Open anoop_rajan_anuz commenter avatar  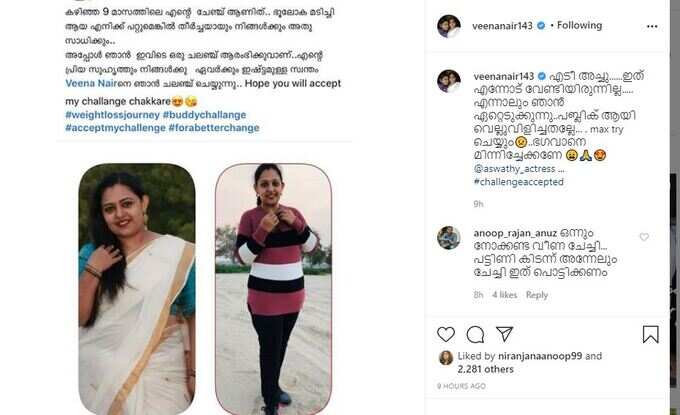coord(449,238)
